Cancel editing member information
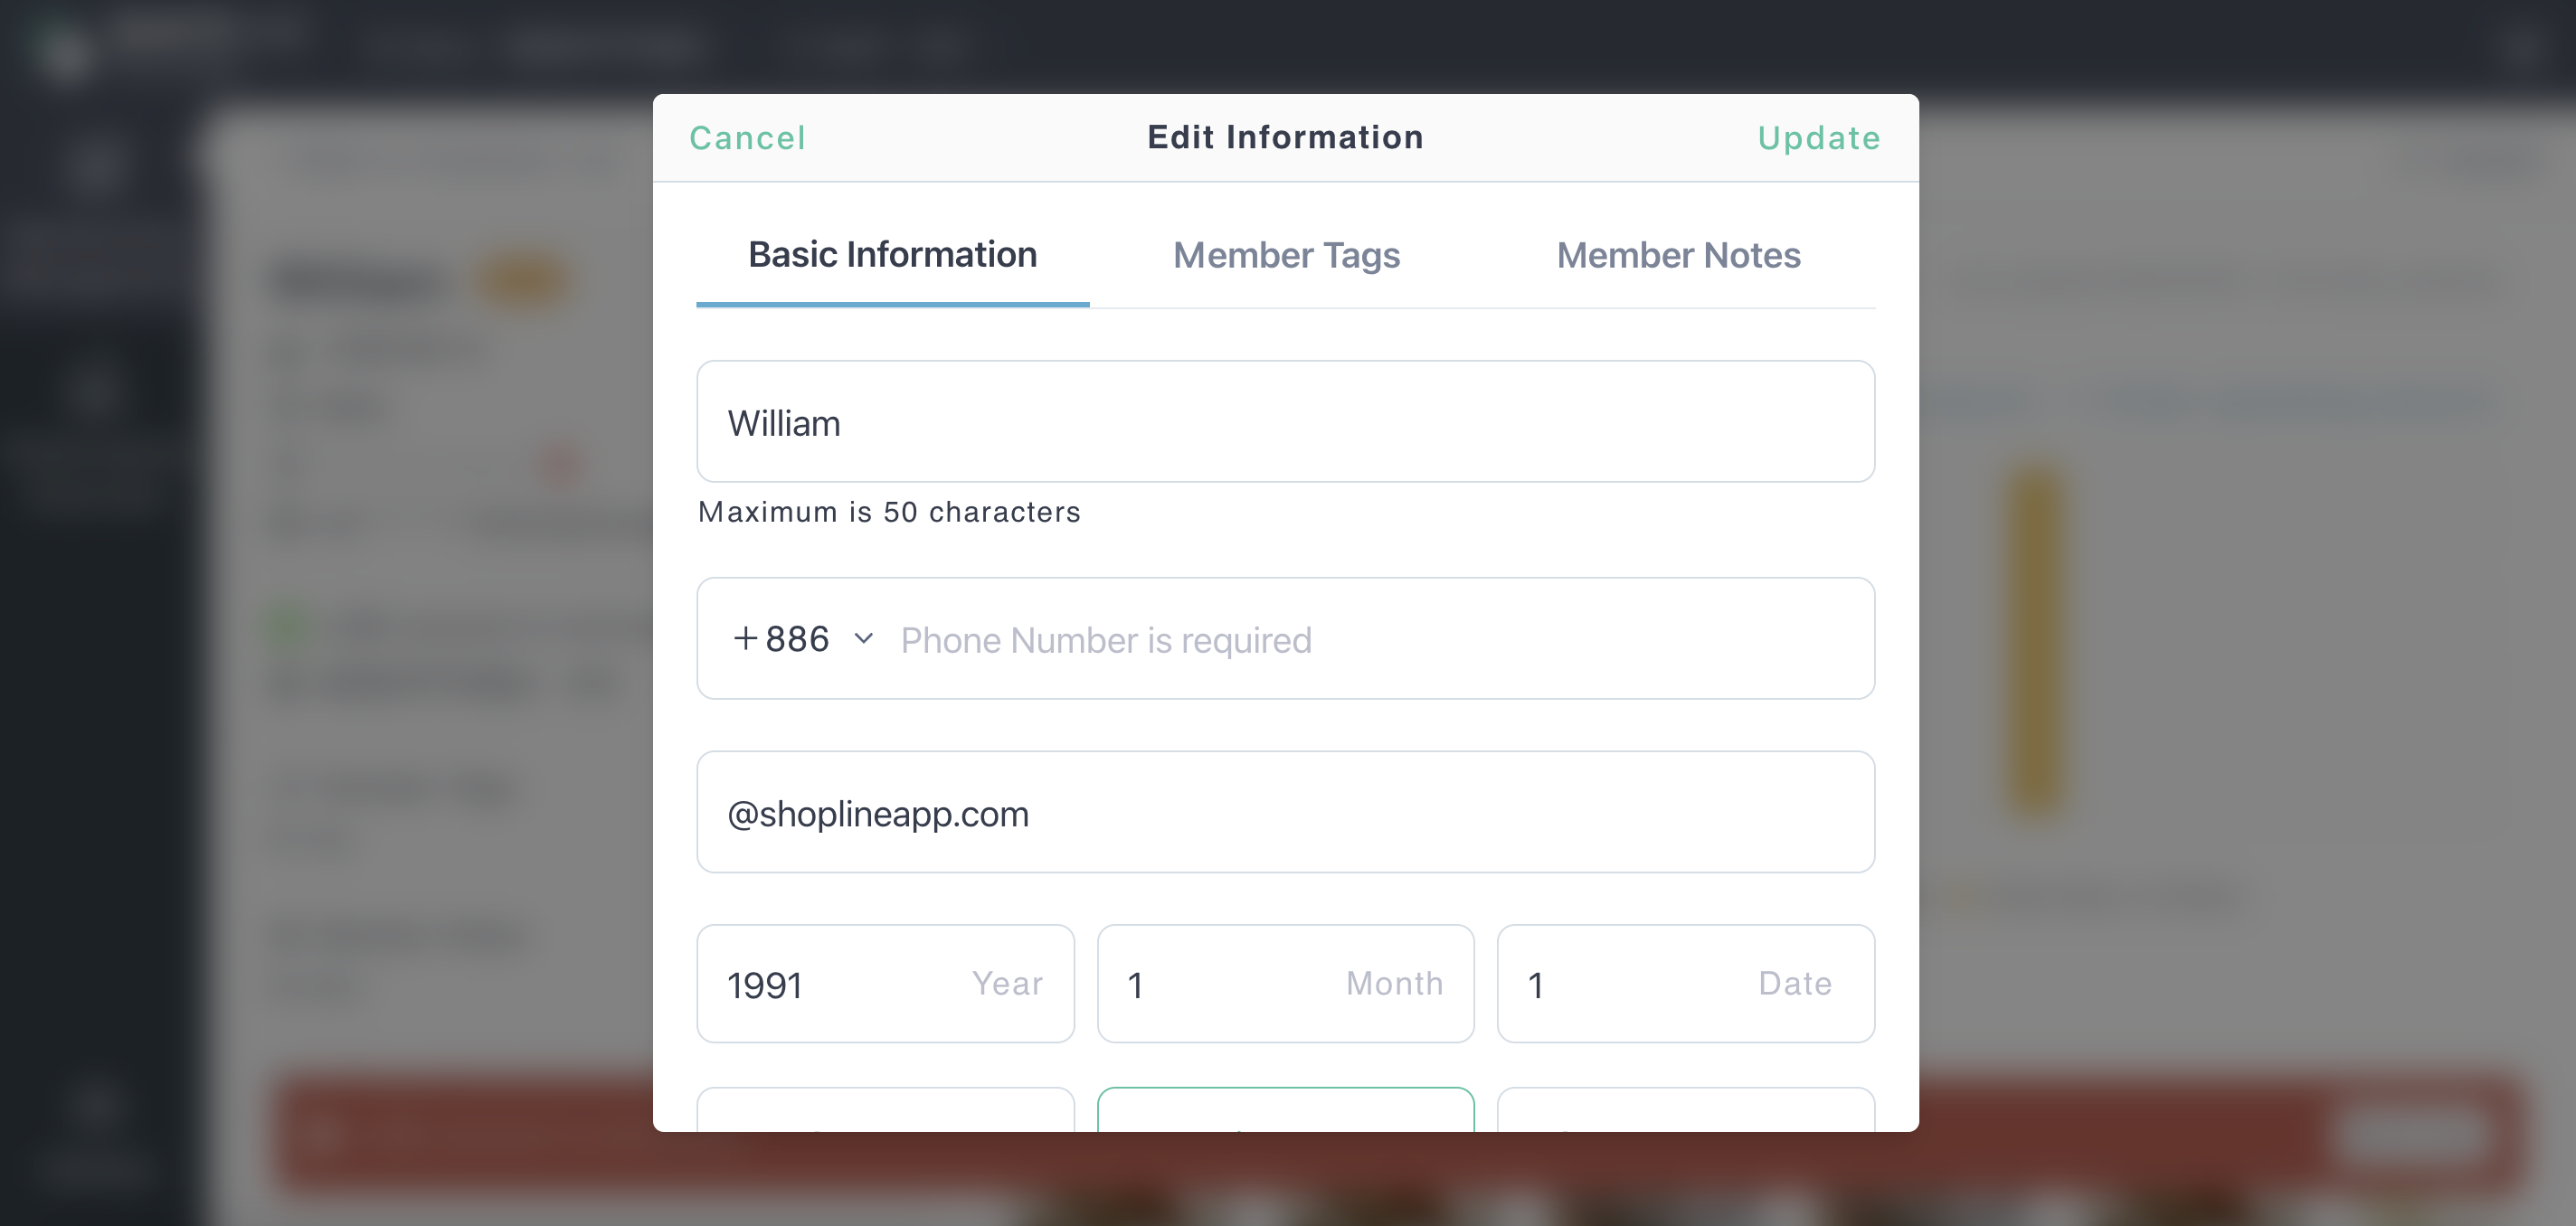2576x1226 pixels. (x=747, y=137)
